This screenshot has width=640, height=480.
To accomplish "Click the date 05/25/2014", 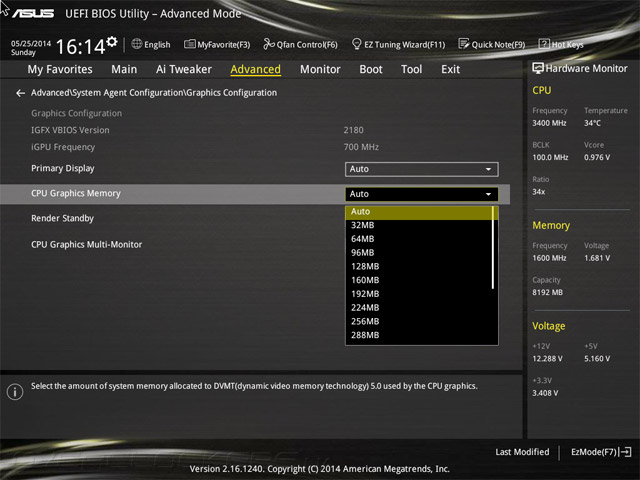I will point(31,43).
